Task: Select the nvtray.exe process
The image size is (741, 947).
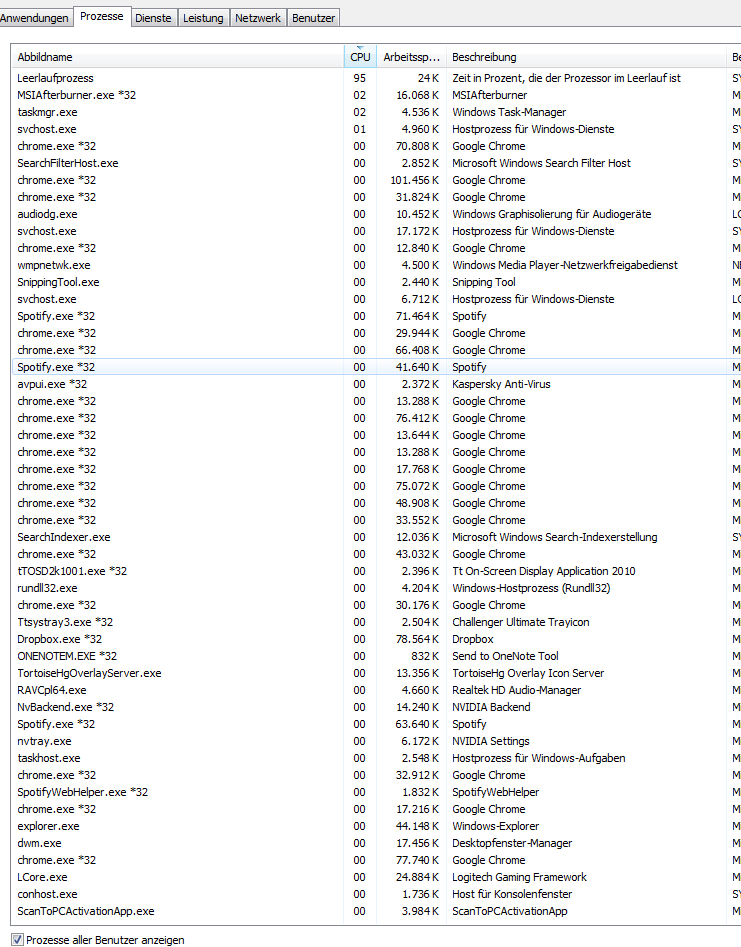Action: 376,741
